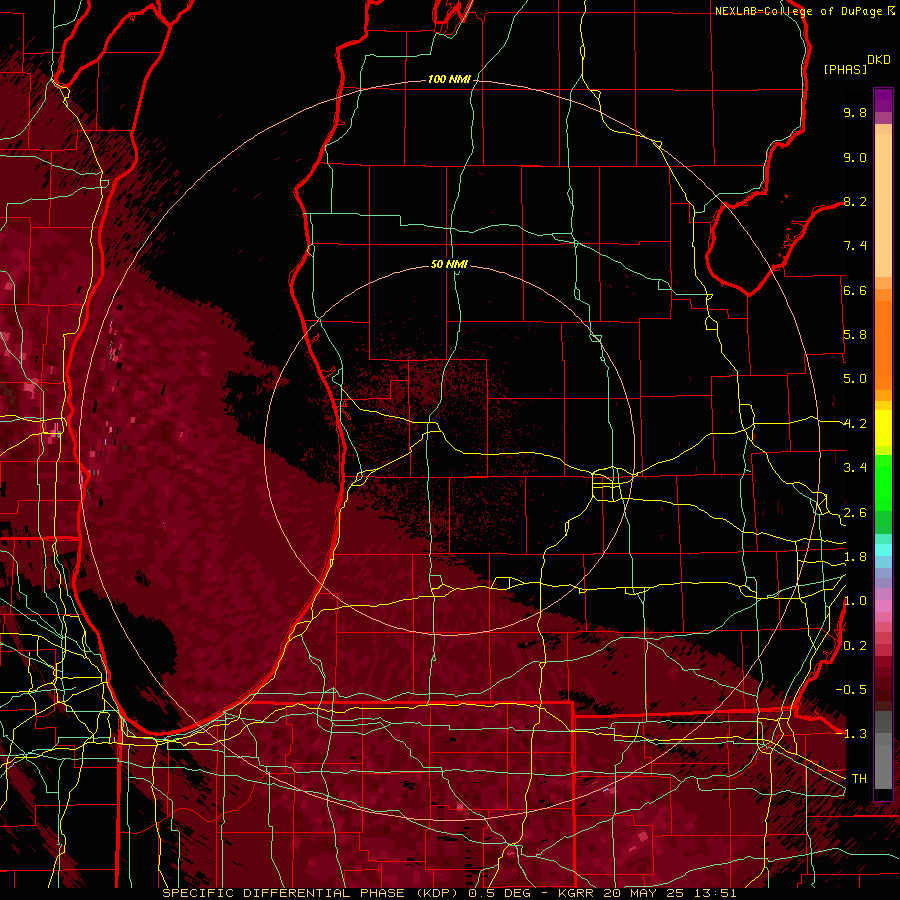Click the 0.2 legend value
The image size is (900, 900).
click(855, 646)
